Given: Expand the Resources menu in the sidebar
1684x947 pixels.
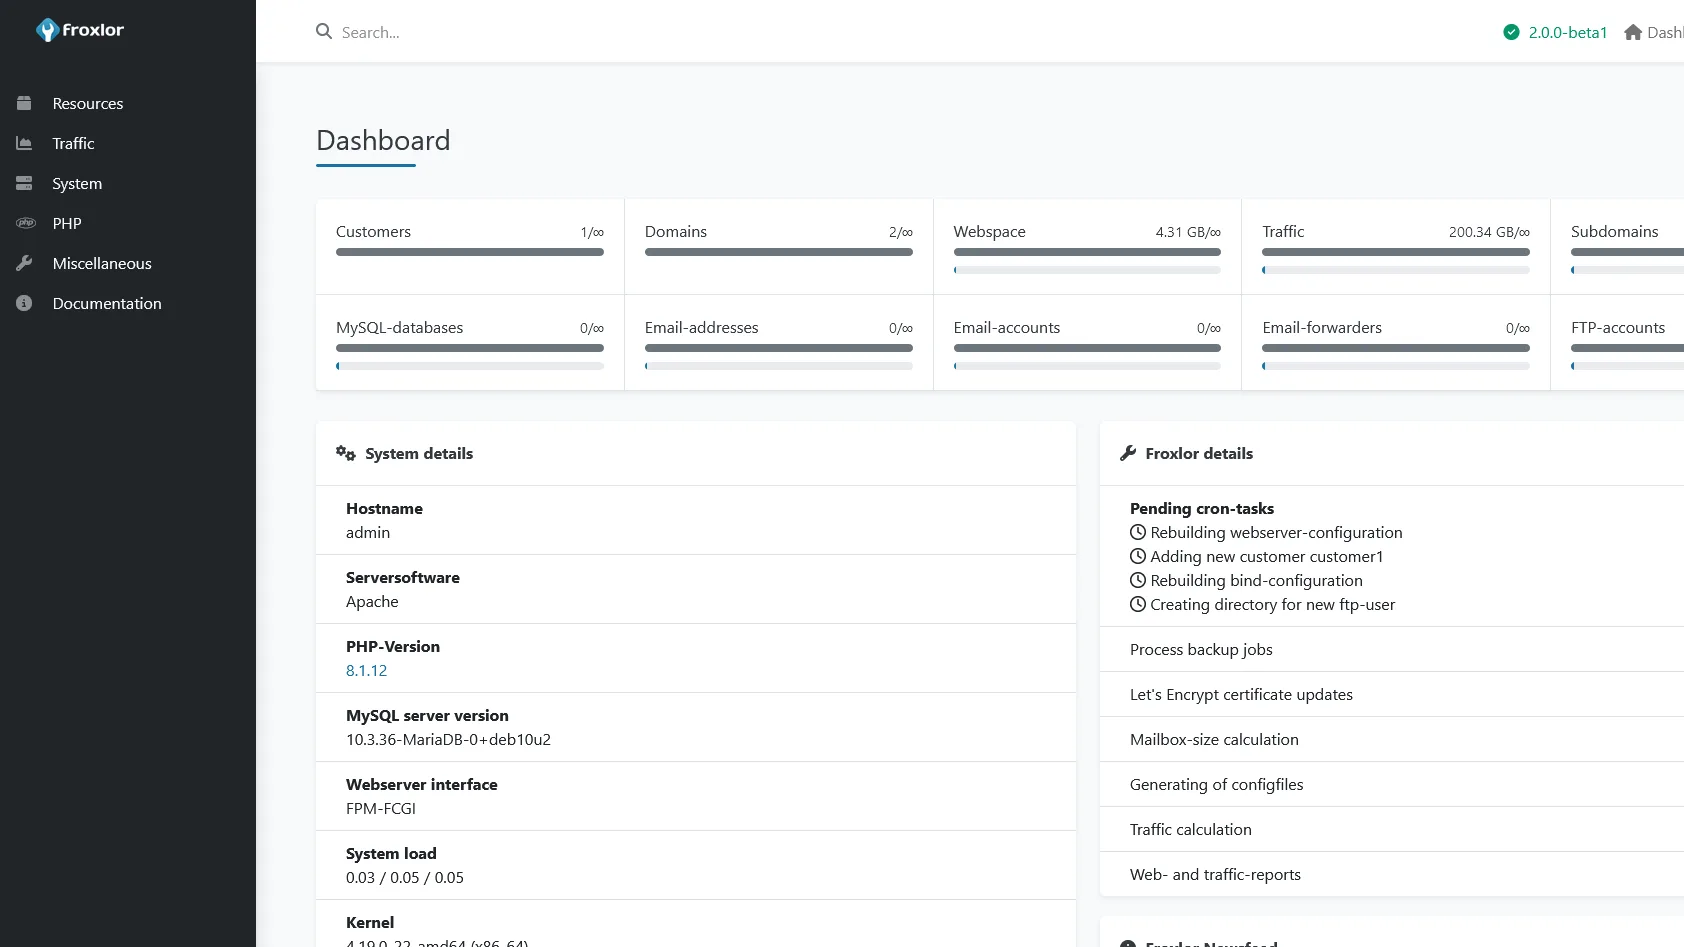Looking at the screenshot, I should (88, 103).
